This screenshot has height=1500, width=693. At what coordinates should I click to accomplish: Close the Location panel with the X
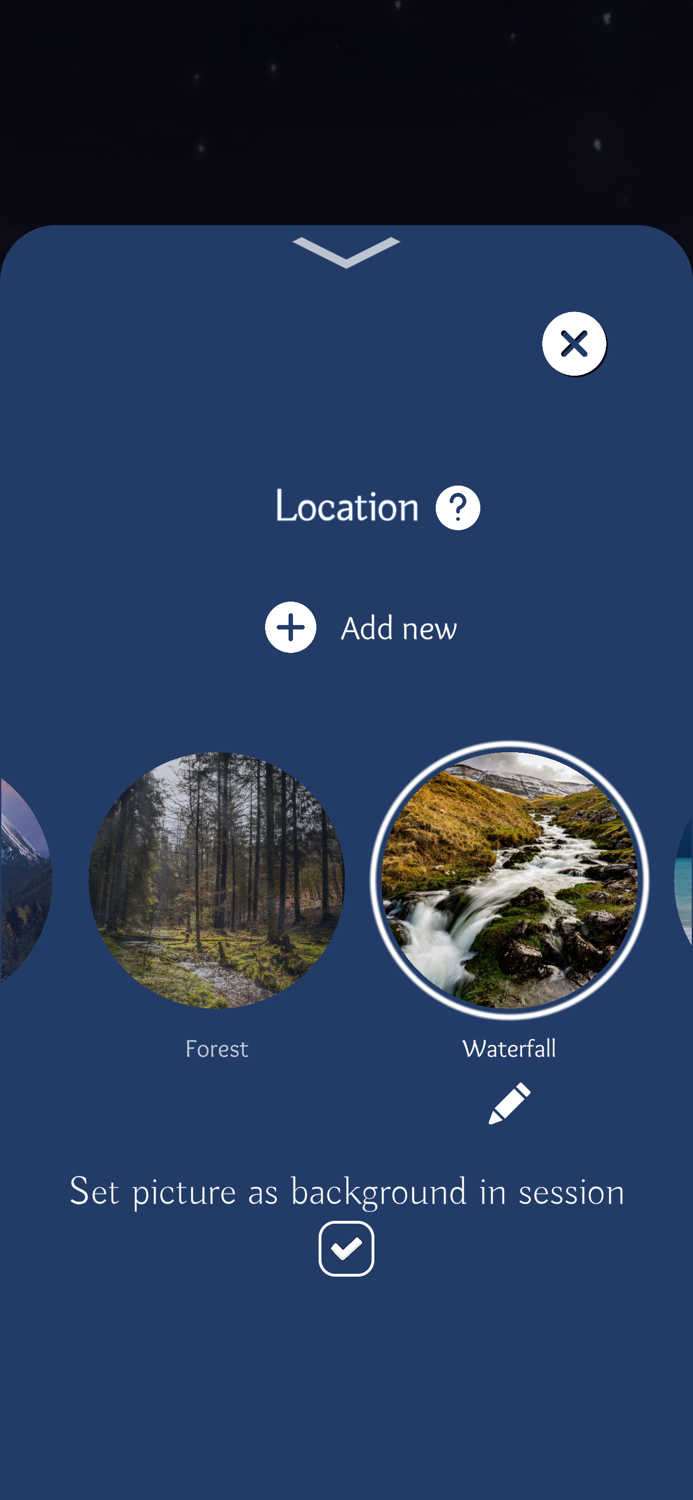[x=574, y=344]
